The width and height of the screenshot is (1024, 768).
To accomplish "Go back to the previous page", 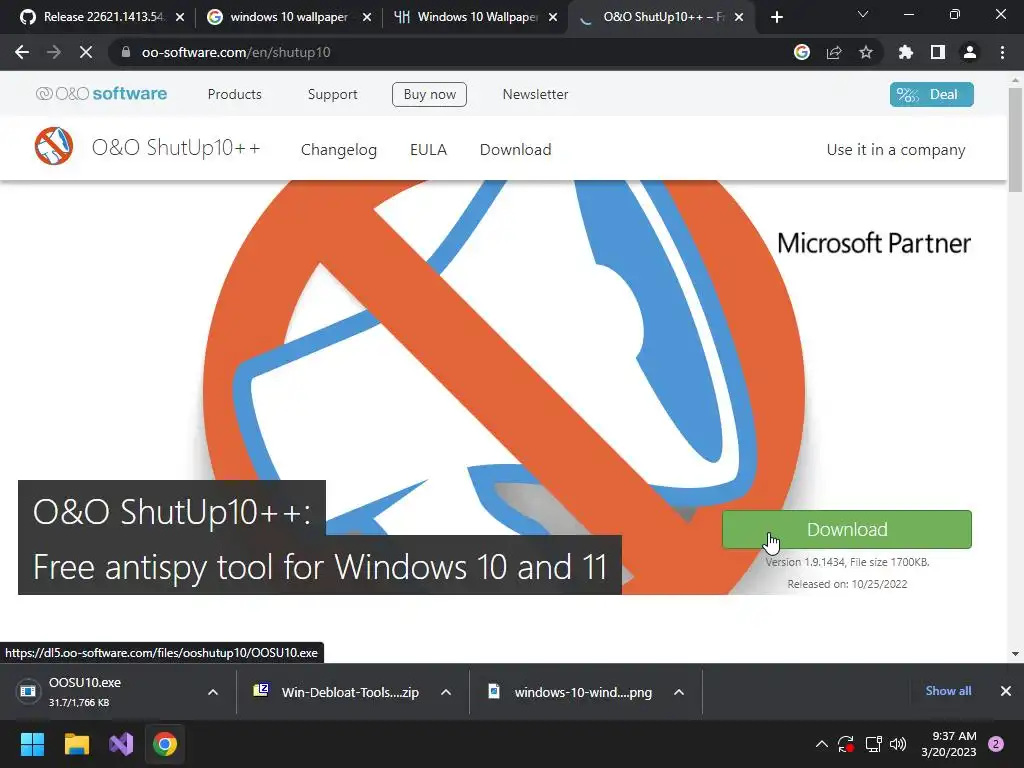I will 22,52.
